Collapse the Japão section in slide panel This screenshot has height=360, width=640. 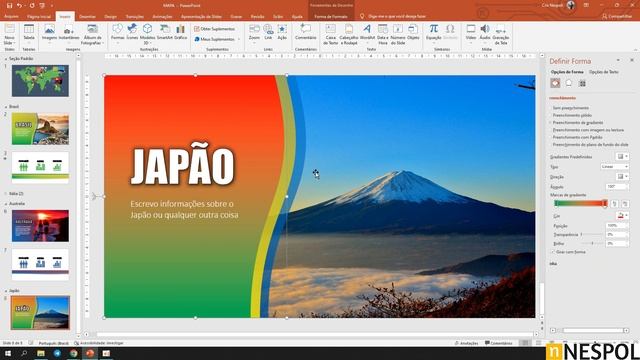click(6, 291)
